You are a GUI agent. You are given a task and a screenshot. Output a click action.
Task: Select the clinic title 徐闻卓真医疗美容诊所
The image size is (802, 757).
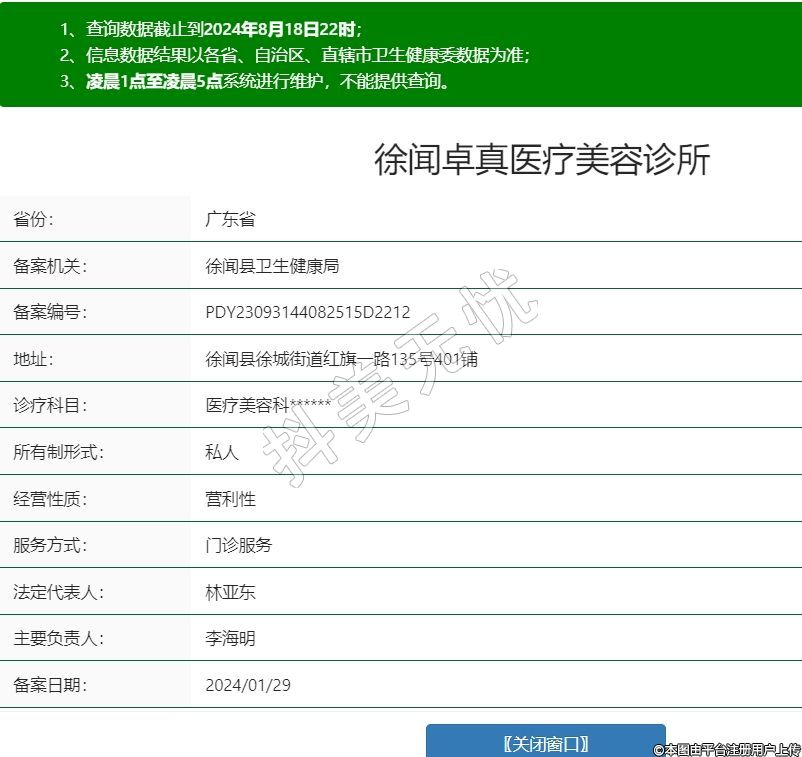click(x=542, y=160)
